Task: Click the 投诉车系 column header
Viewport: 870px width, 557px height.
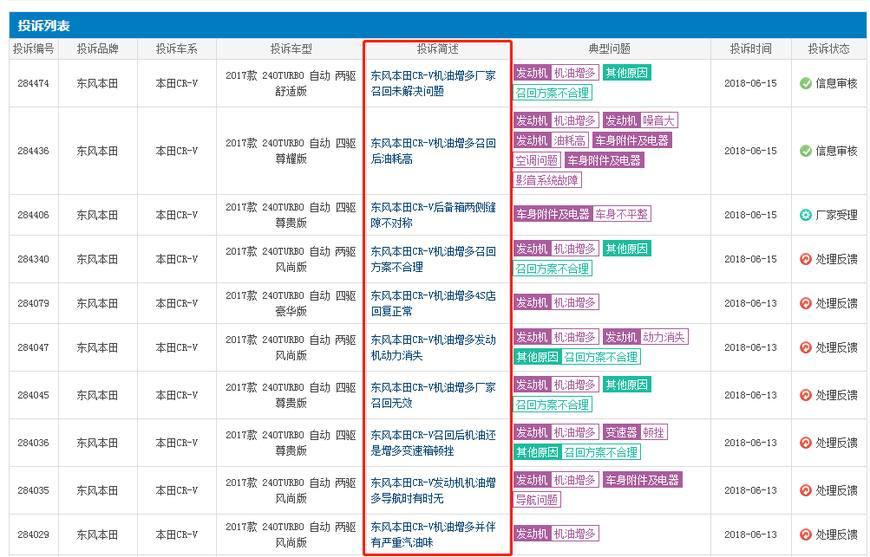Action: click(x=176, y=49)
